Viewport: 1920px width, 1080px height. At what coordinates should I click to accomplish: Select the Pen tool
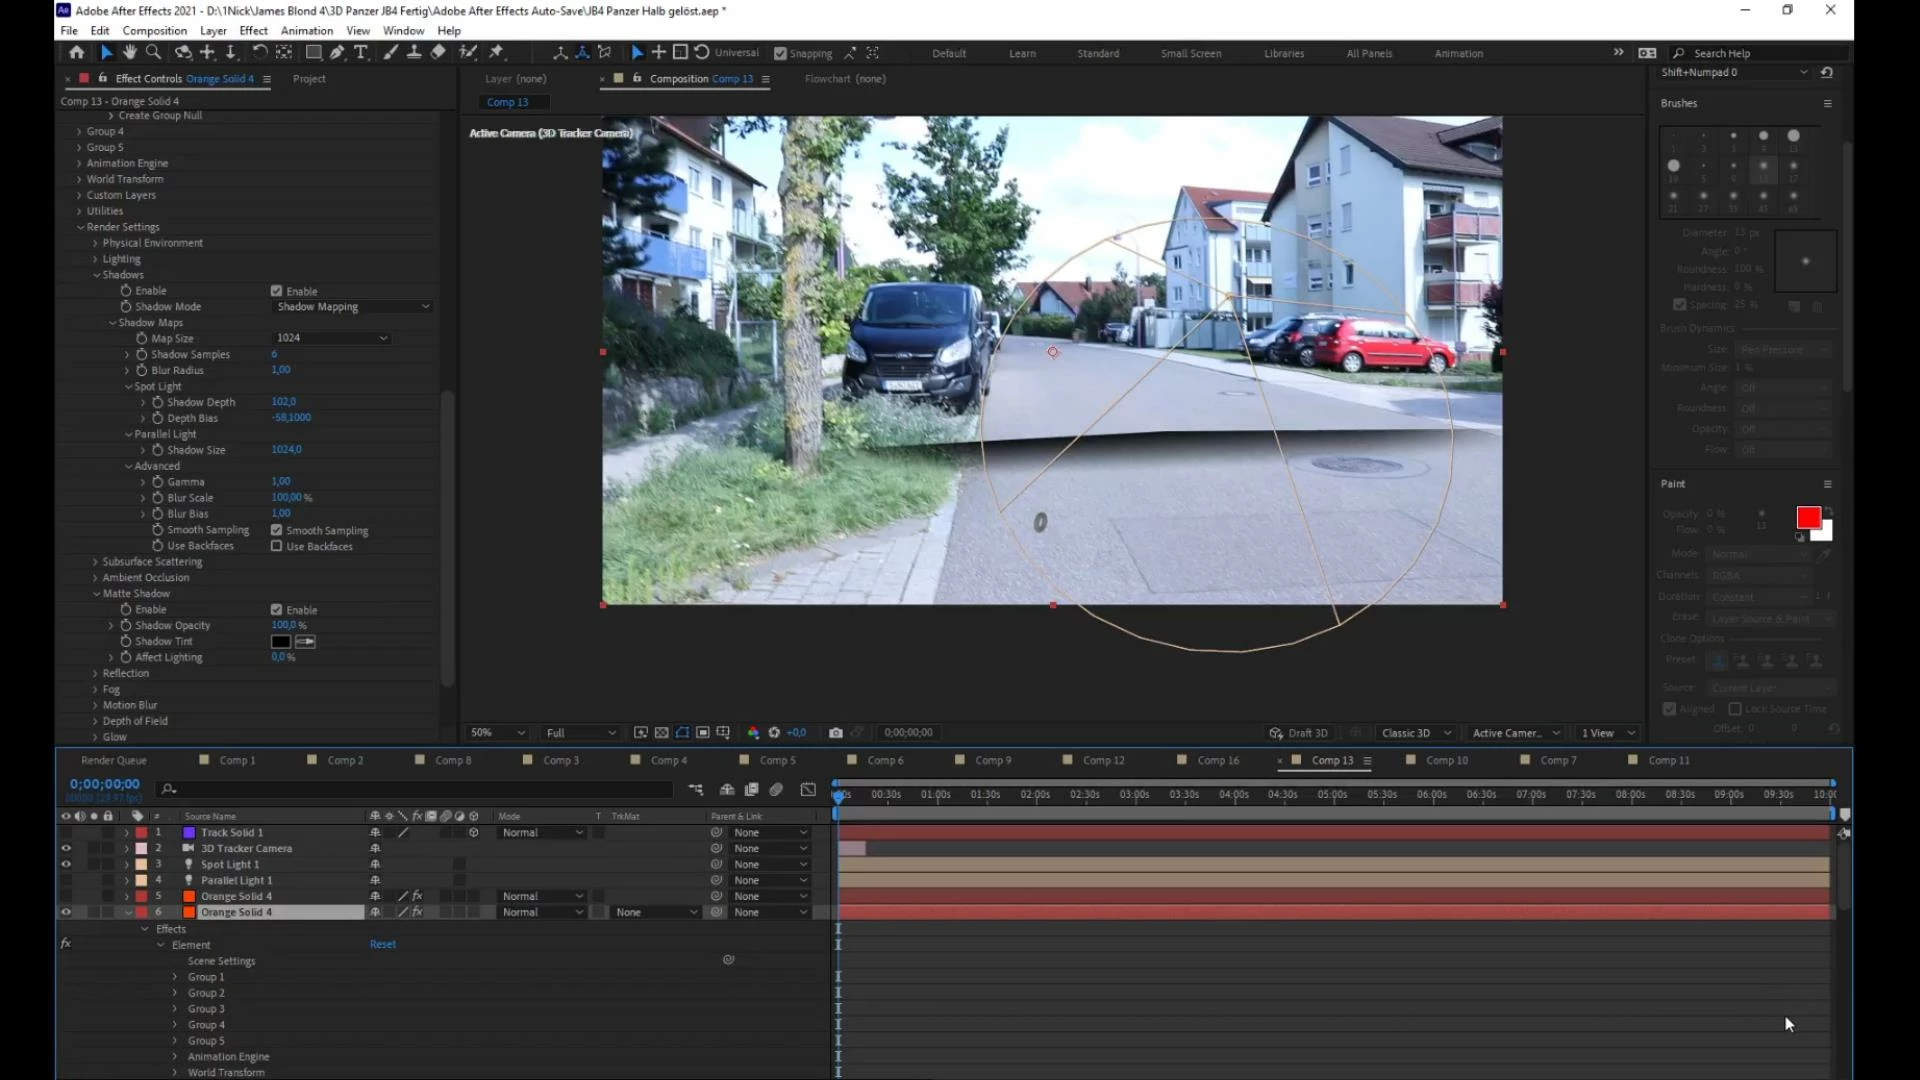[x=337, y=53]
